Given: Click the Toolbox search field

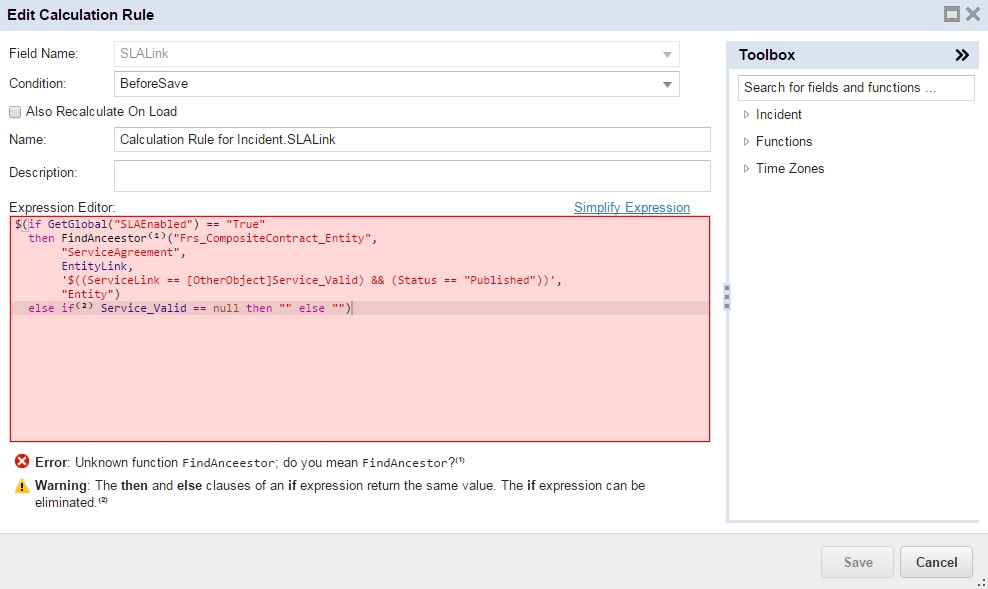Looking at the screenshot, I should tap(855, 88).
